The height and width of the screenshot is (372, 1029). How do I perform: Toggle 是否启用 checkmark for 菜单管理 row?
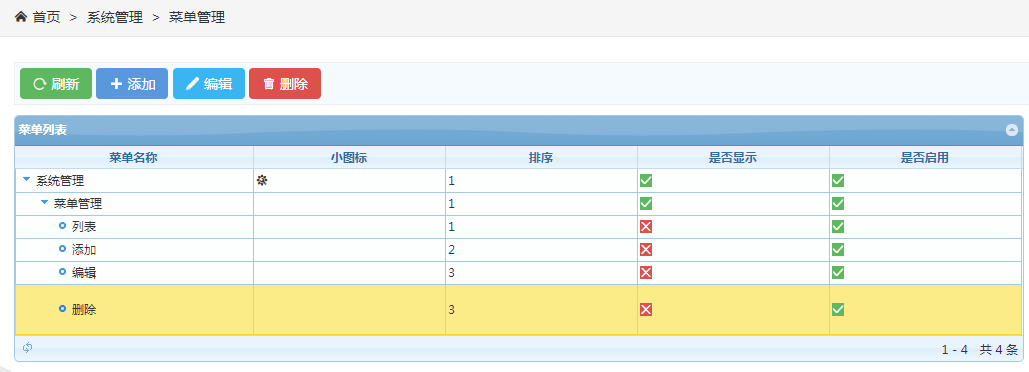coord(837,203)
